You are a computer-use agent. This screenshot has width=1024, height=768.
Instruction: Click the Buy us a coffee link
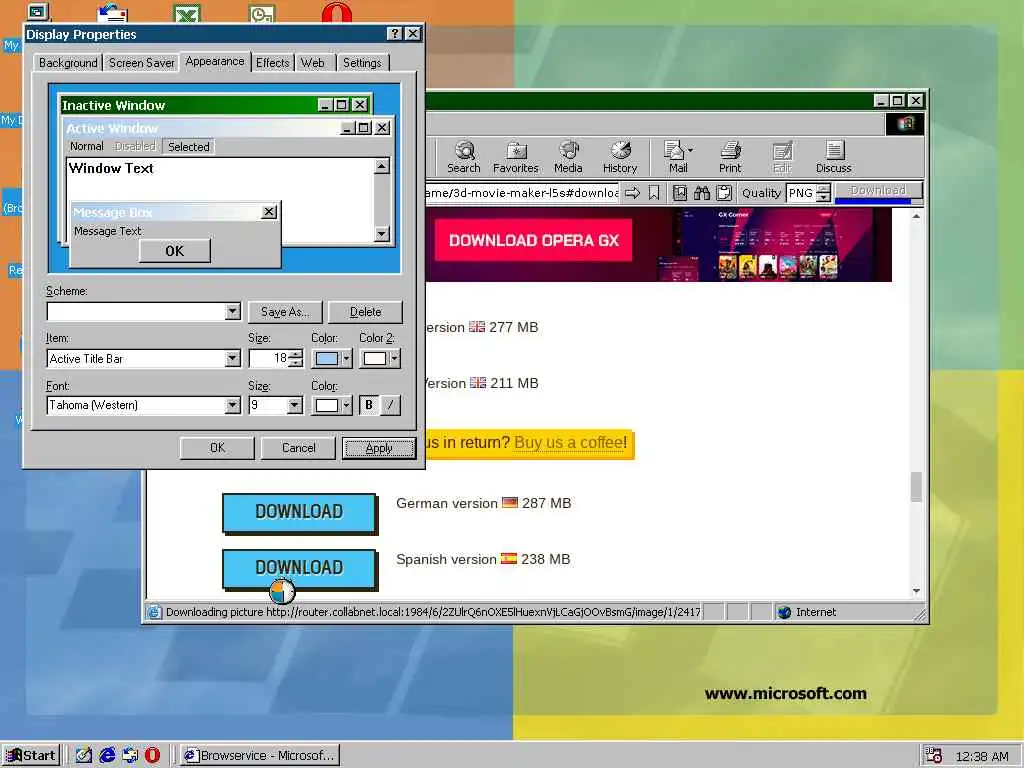pos(570,443)
